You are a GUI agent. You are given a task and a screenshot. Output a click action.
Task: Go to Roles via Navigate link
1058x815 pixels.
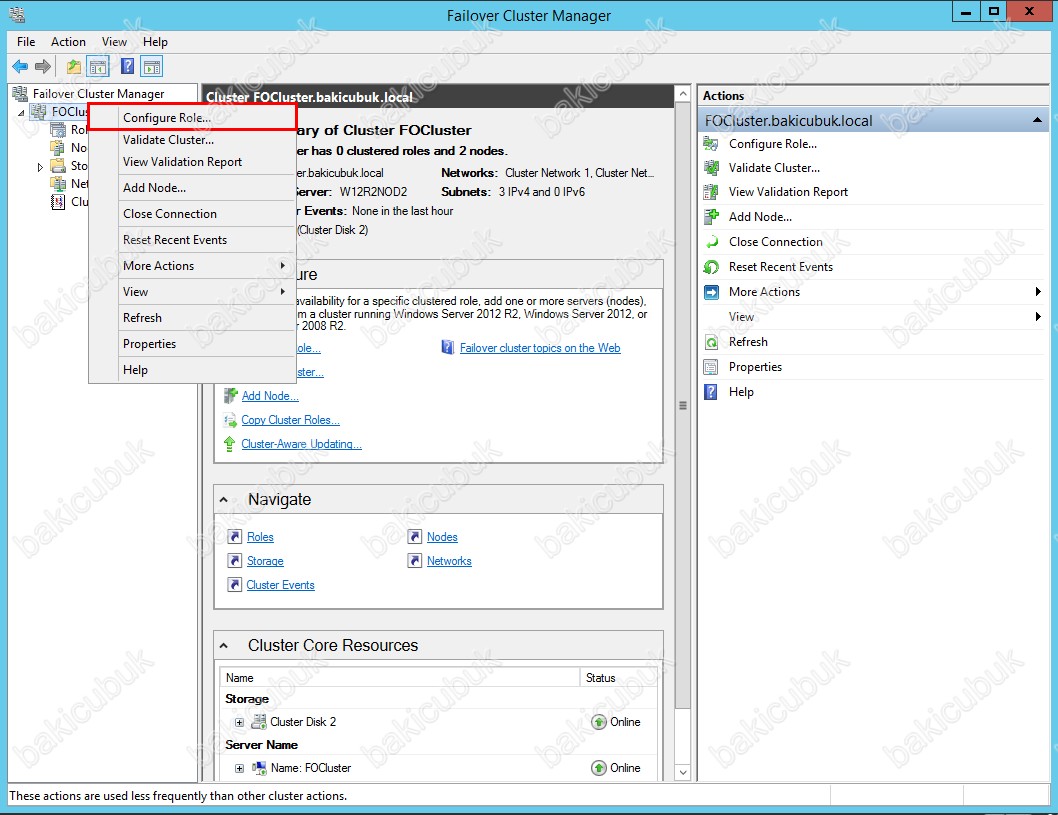[260, 537]
